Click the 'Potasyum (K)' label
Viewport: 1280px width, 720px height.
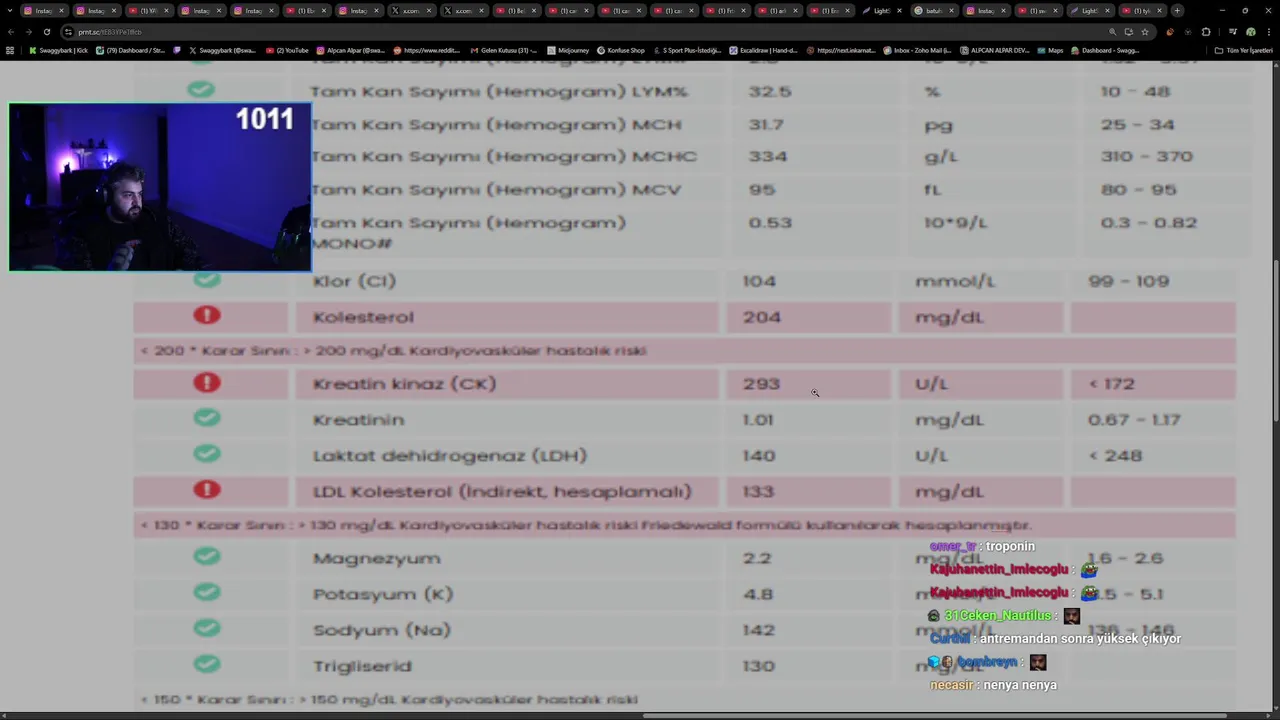pyautogui.click(x=382, y=594)
